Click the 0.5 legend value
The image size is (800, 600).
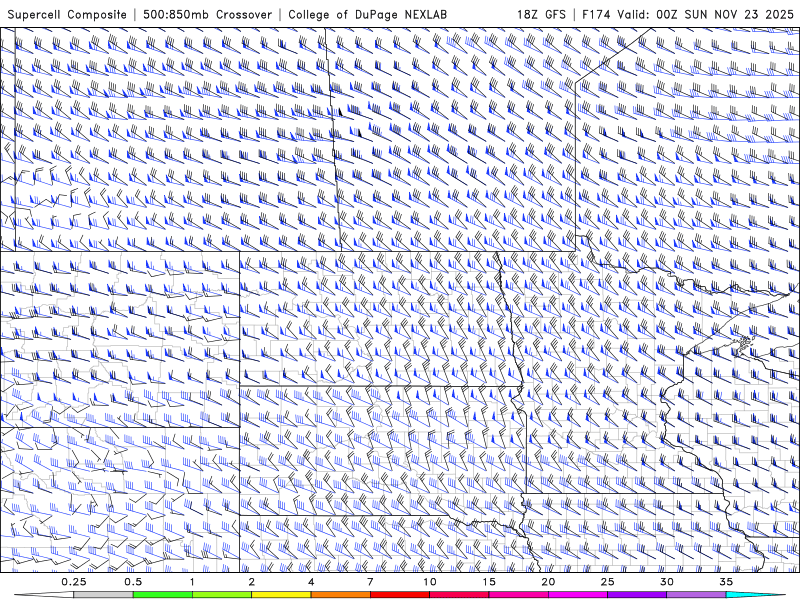click(133, 582)
